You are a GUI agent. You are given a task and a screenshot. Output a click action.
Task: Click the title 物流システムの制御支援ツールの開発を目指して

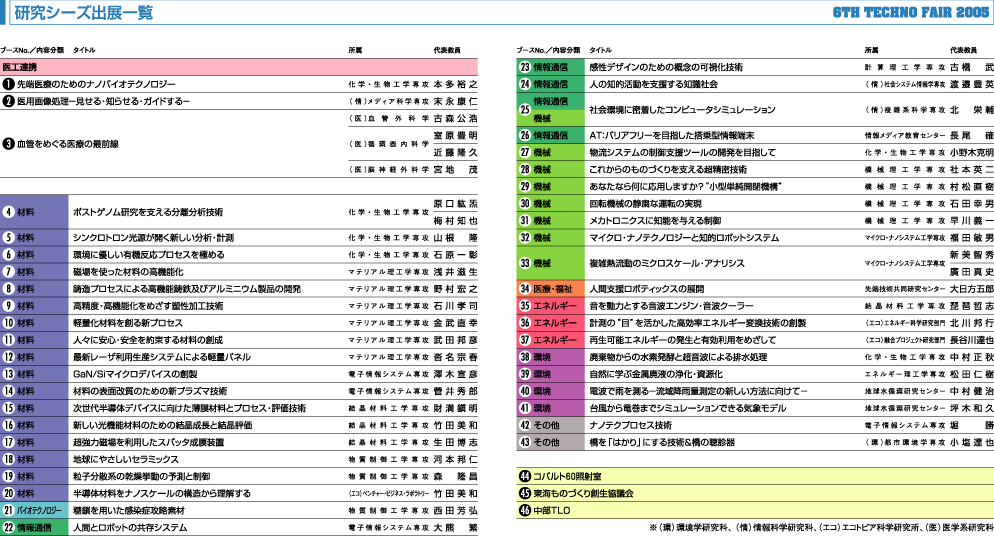coord(682,153)
